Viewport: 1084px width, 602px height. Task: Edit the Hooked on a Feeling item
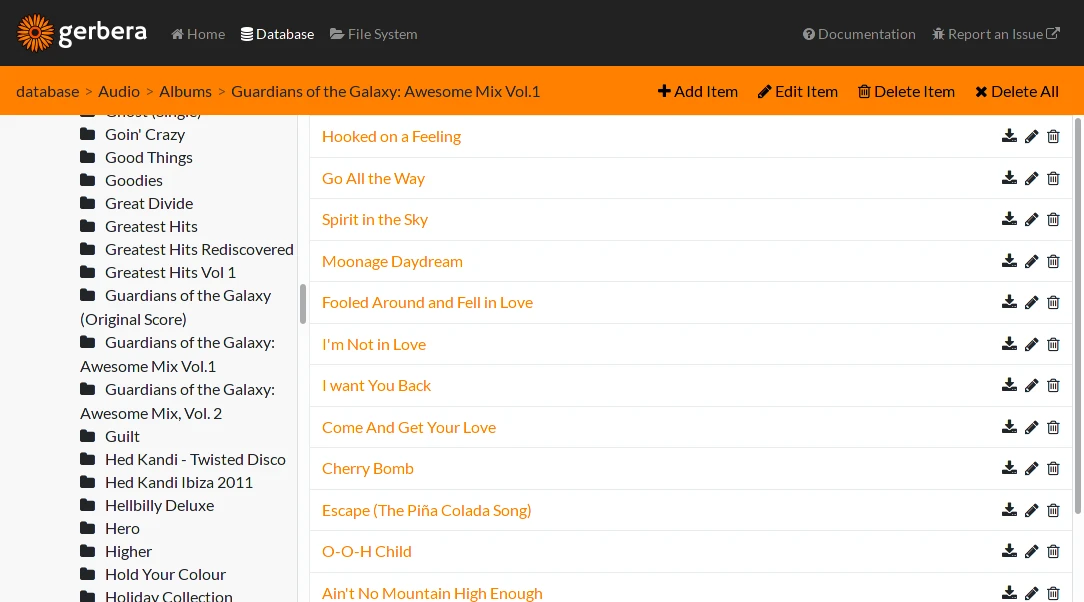[1031, 136]
